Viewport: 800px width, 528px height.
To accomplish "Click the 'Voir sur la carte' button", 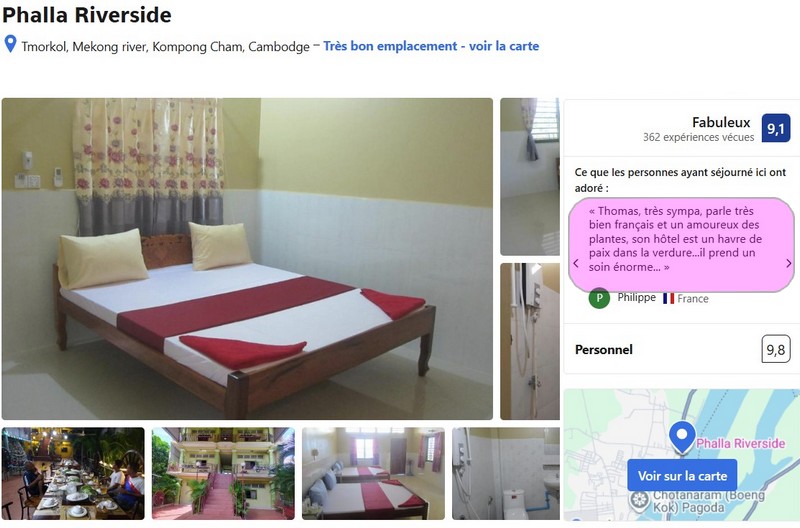I will click(x=682, y=476).
